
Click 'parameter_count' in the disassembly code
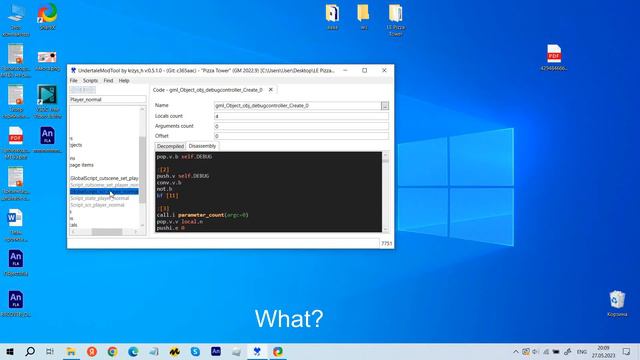[201, 215]
